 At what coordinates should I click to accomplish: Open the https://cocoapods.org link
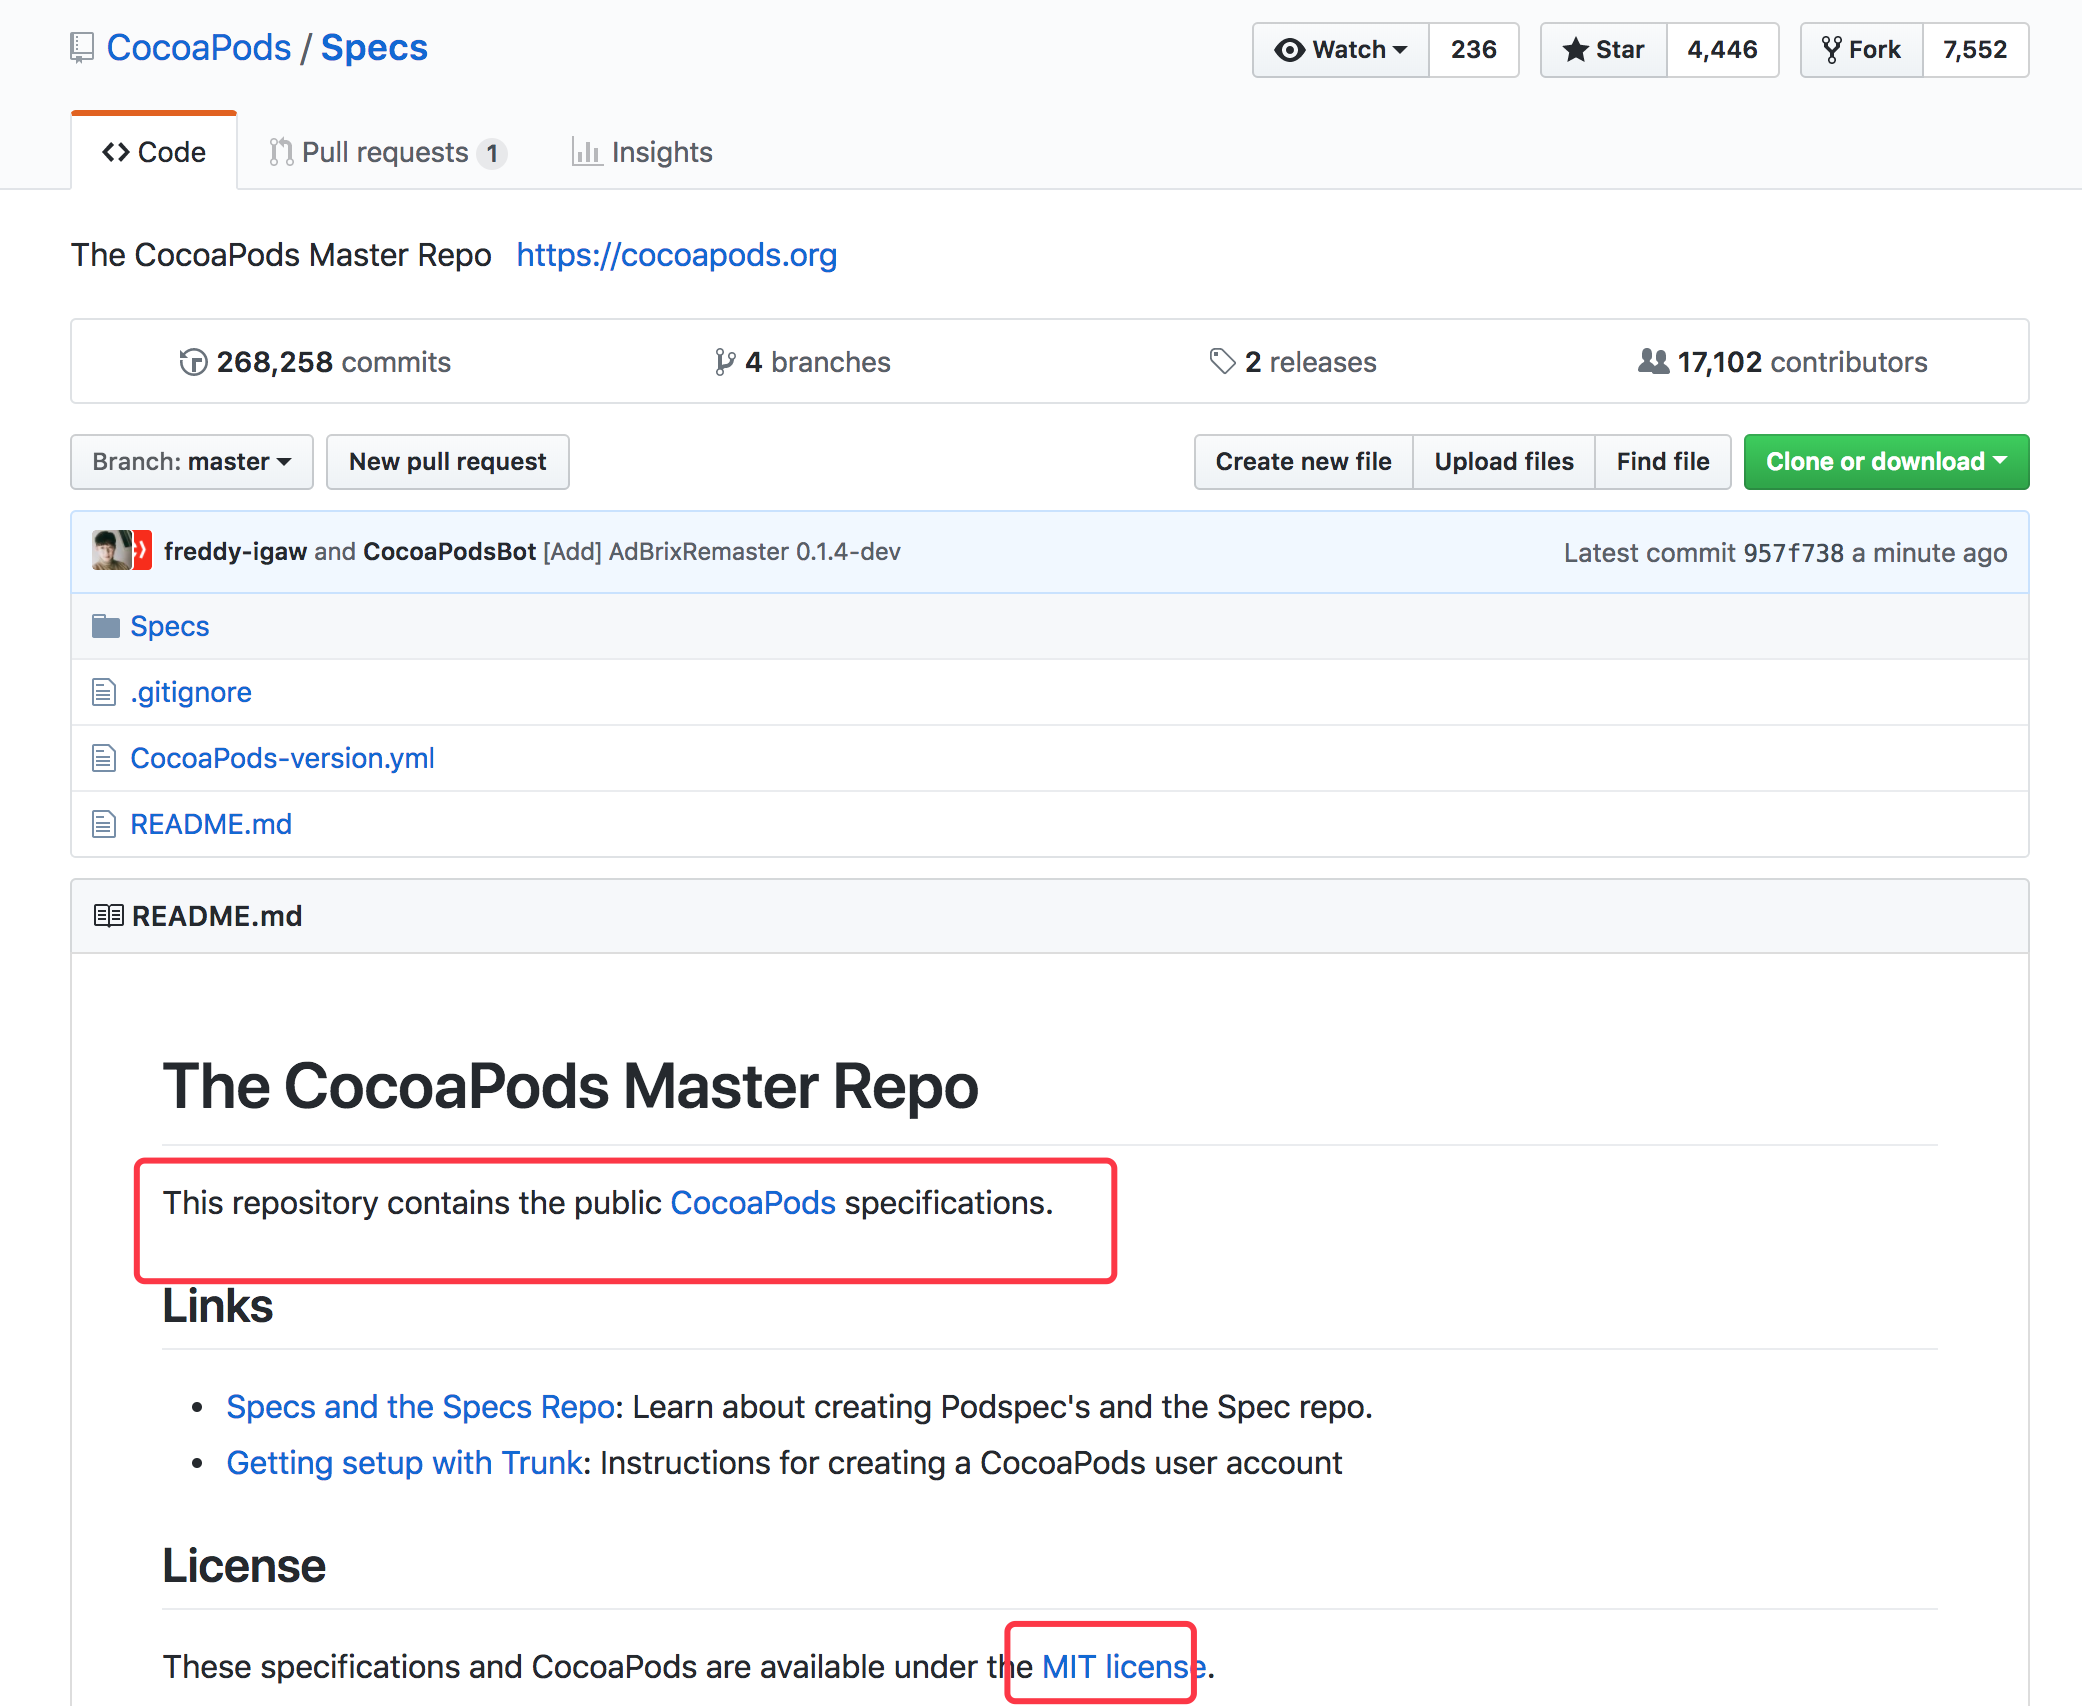pyautogui.click(x=676, y=255)
